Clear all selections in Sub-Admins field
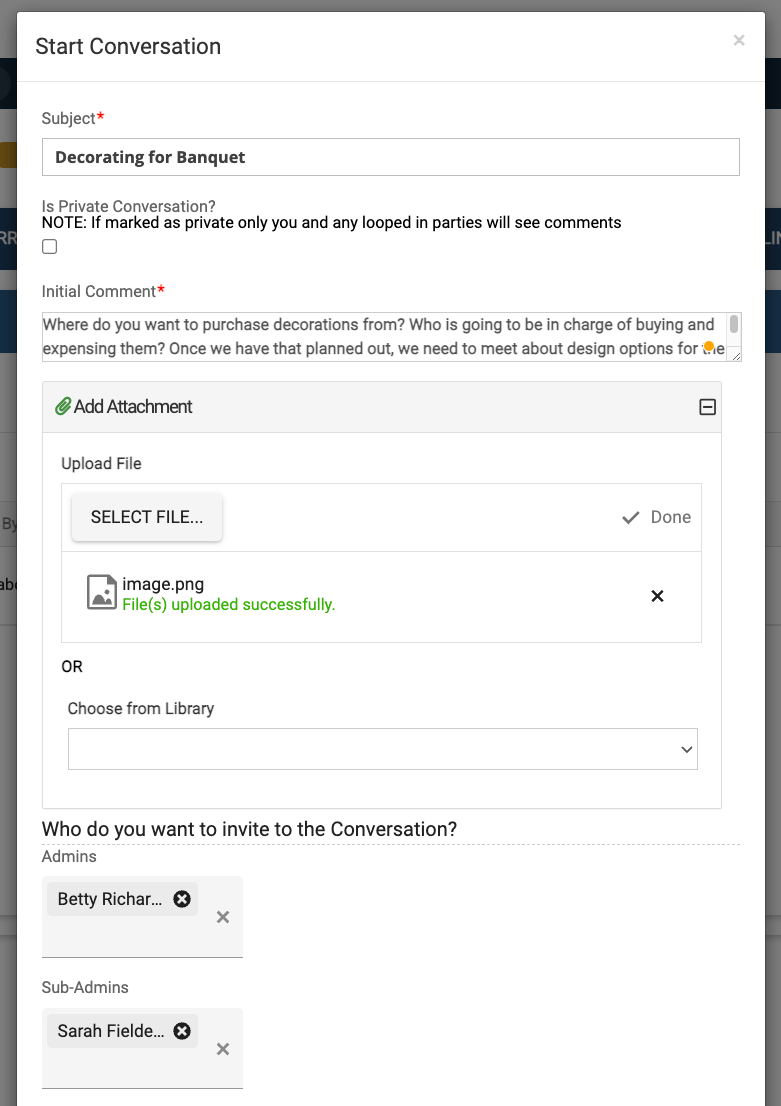 [223, 1049]
